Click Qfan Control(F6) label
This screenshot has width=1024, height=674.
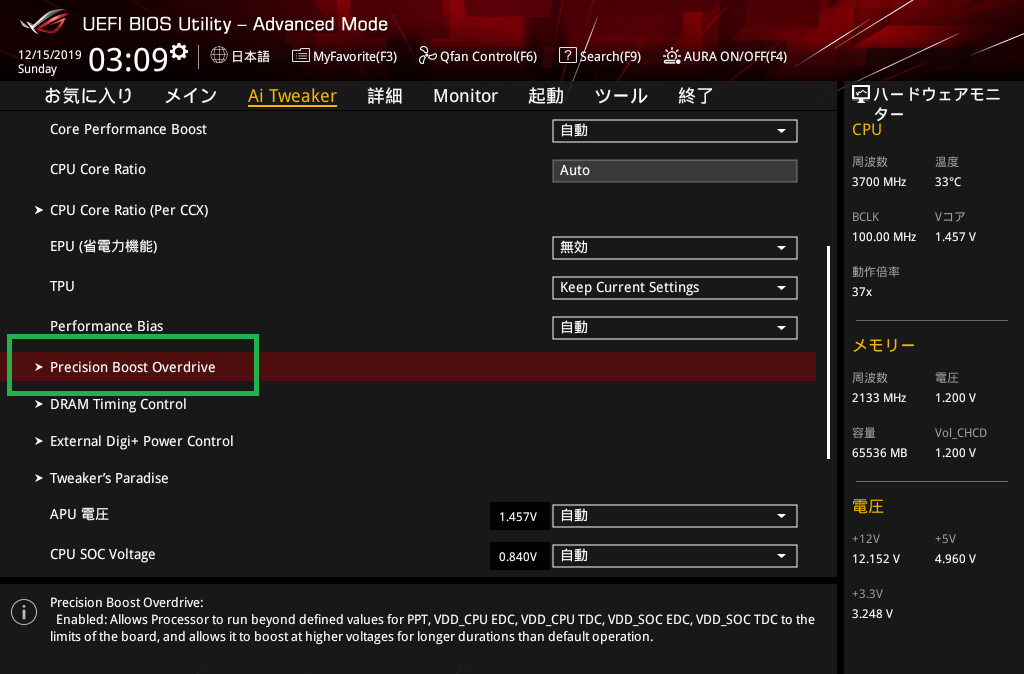pos(488,56)
